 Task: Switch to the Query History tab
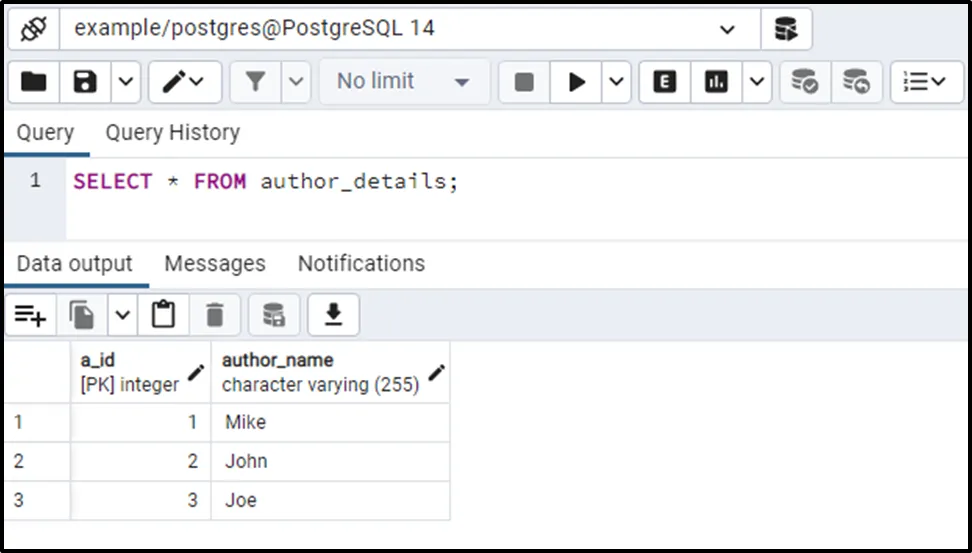[172, 133]
